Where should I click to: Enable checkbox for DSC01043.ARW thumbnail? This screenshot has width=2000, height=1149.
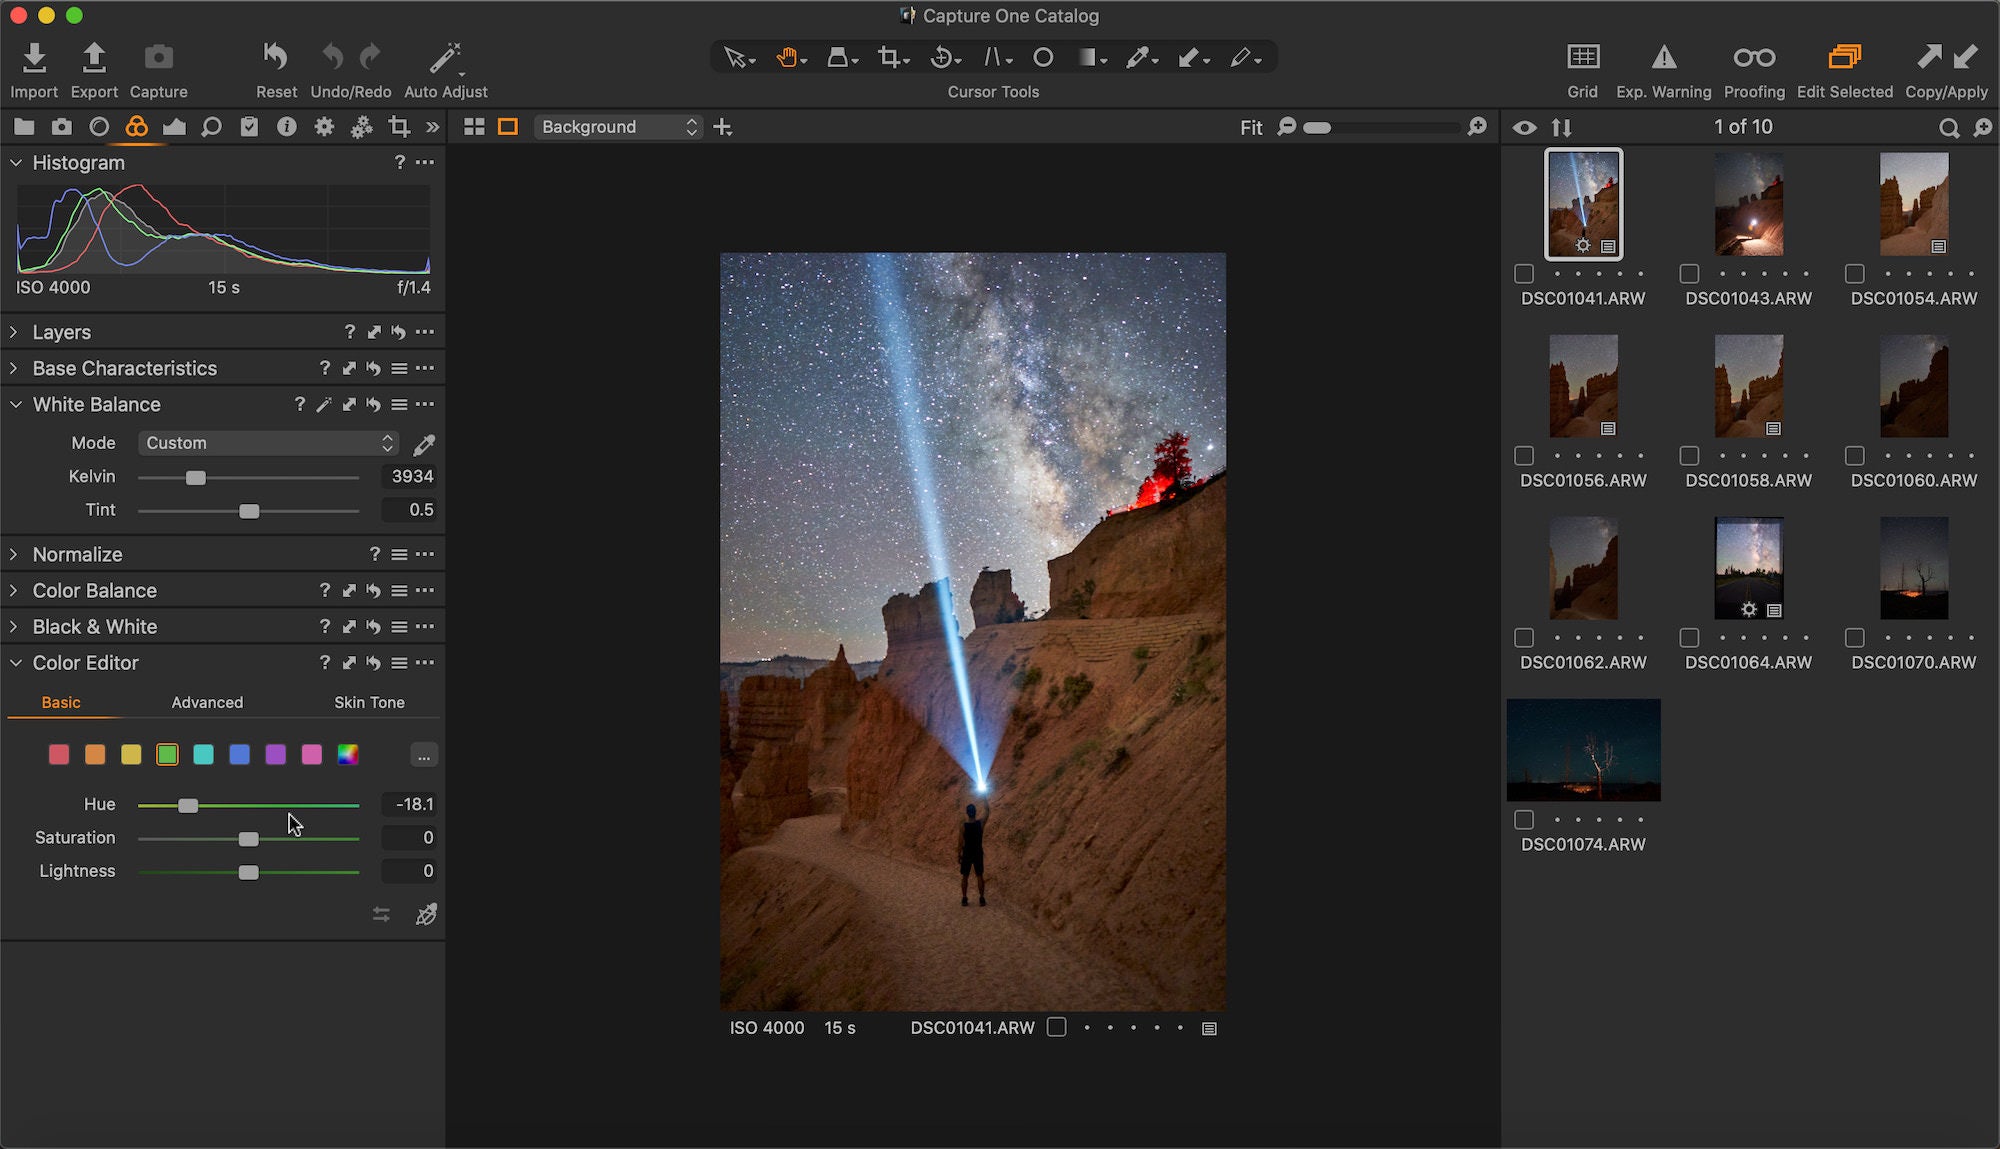(x=1688, y=274)
